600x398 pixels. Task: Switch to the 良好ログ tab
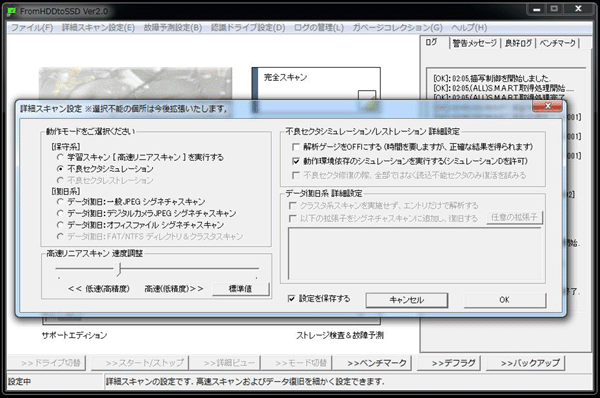[518, 43]
